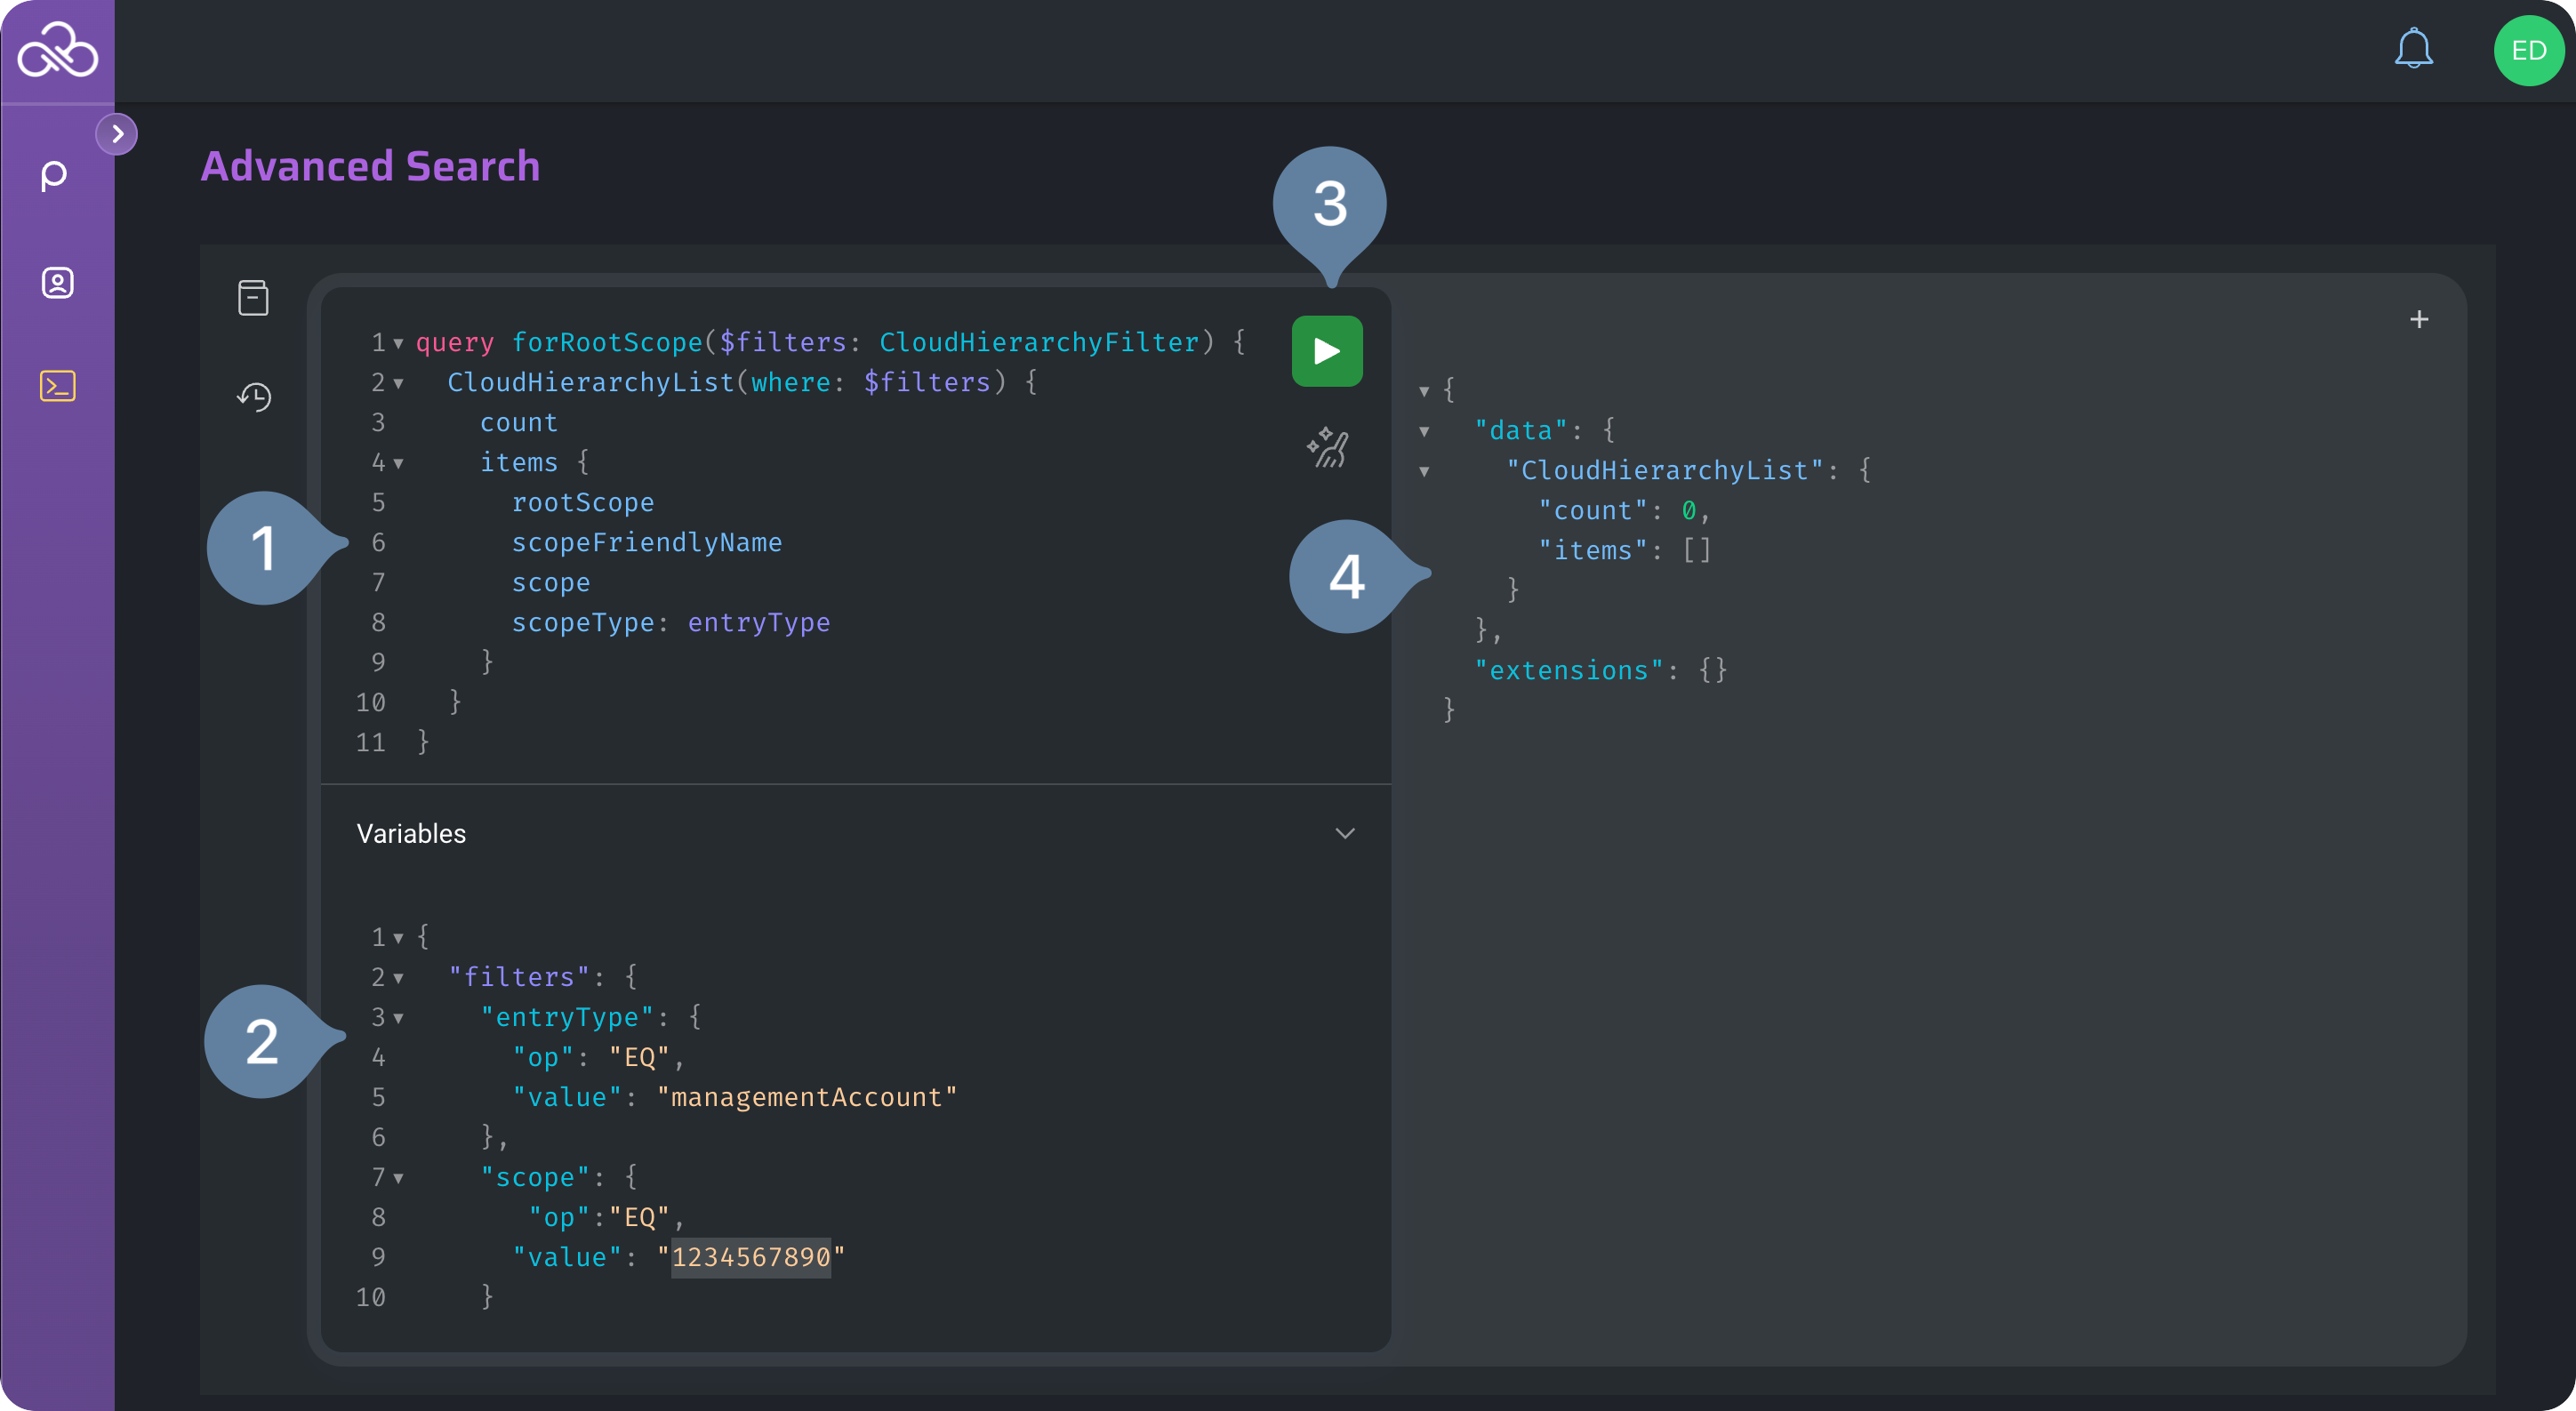Collapse the "CloudHierarchyList" response node
The height and width of the screenshot is (1411, 2576).
(1424, 471)
